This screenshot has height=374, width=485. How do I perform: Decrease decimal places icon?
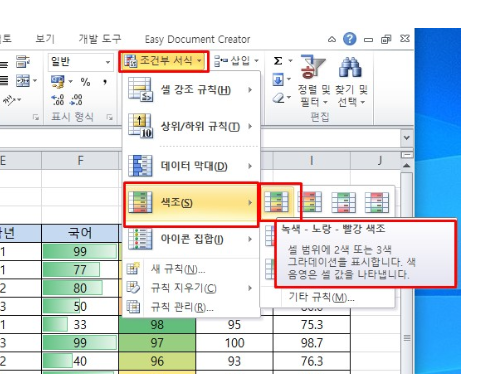pyautogui.click(x=76, y=100)
